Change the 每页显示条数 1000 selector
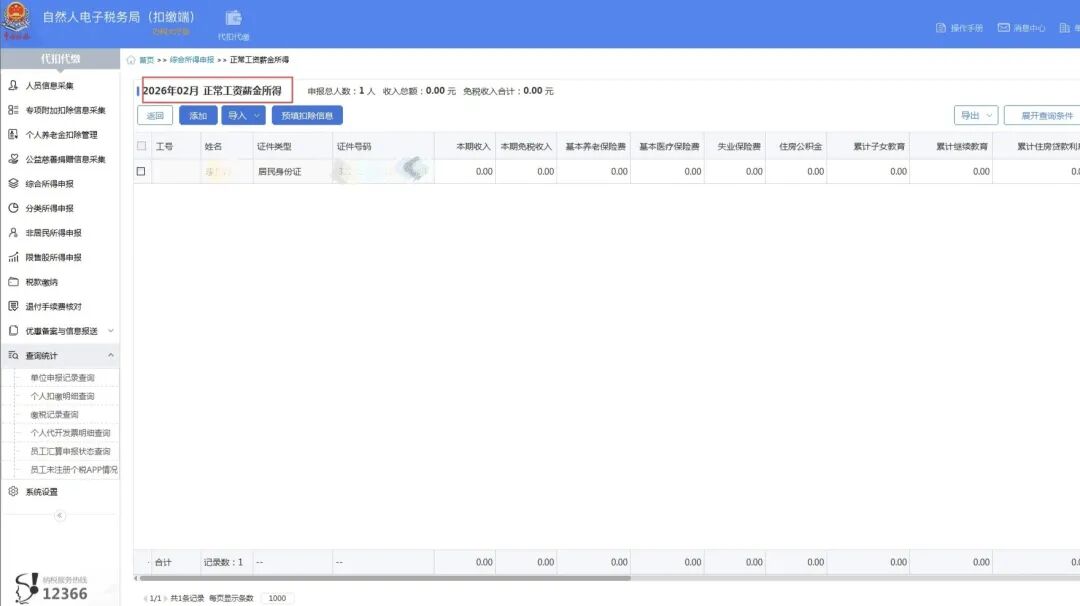Image resolution: width=1080 pixels, height=606 pixels. [278, 598]
